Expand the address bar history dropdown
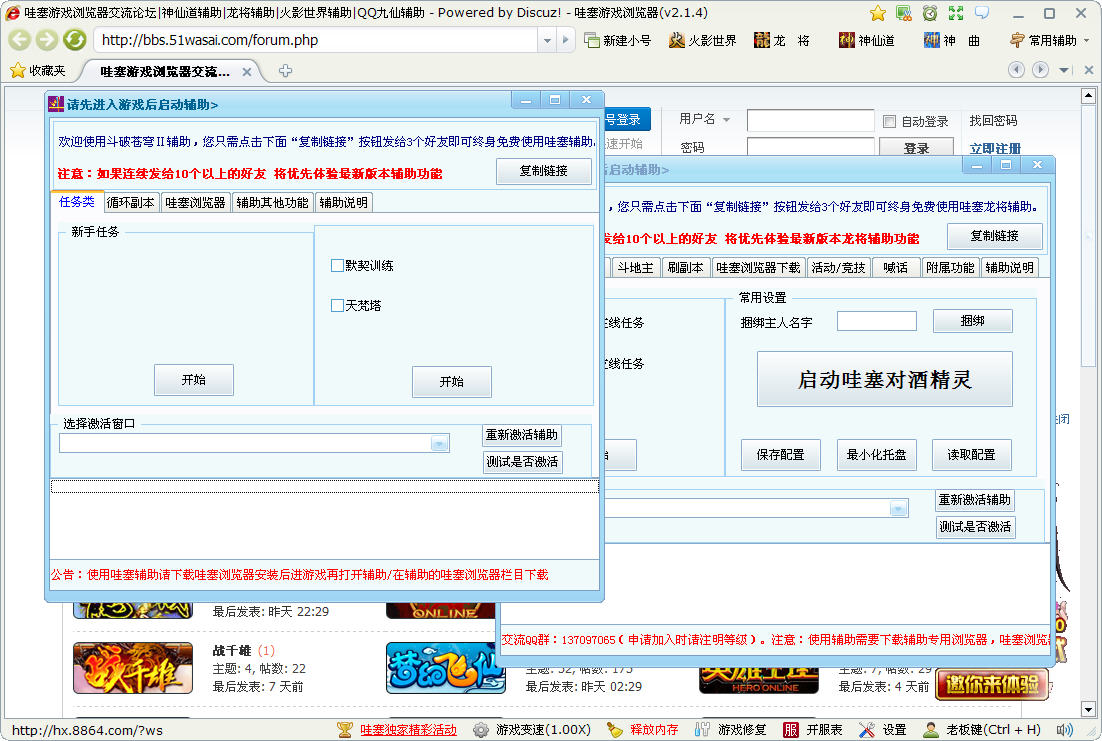This screenshot has height=741, width=1102. pos(547,40)
